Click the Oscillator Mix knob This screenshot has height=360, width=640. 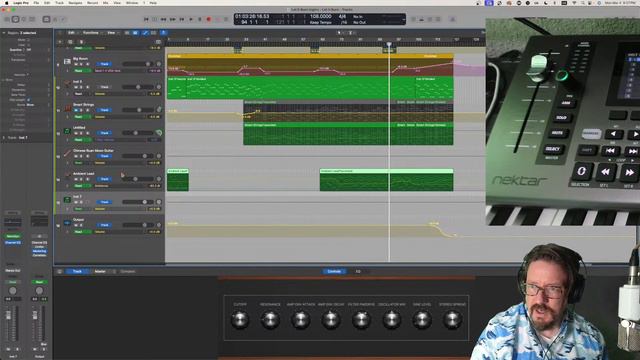(x=391, y=320)
